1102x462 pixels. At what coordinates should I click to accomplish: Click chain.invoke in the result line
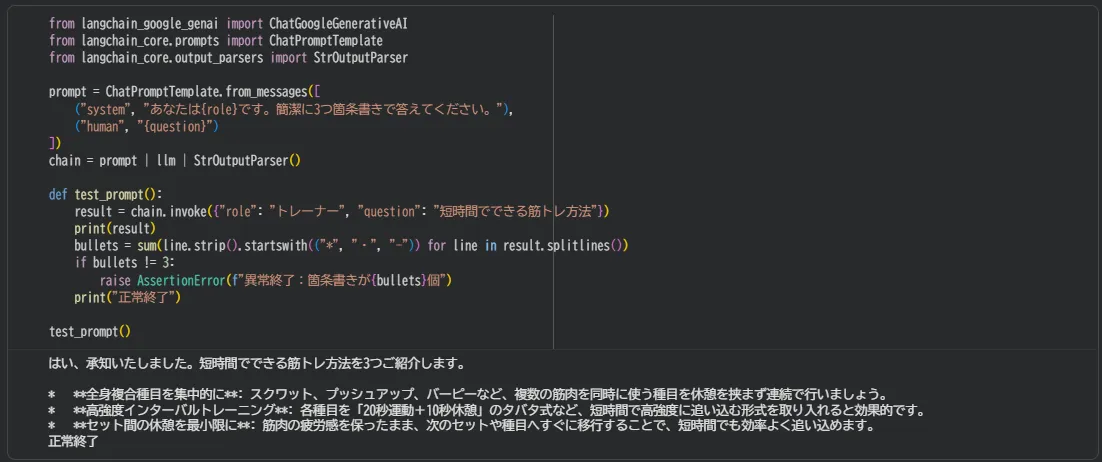point(166,211)
